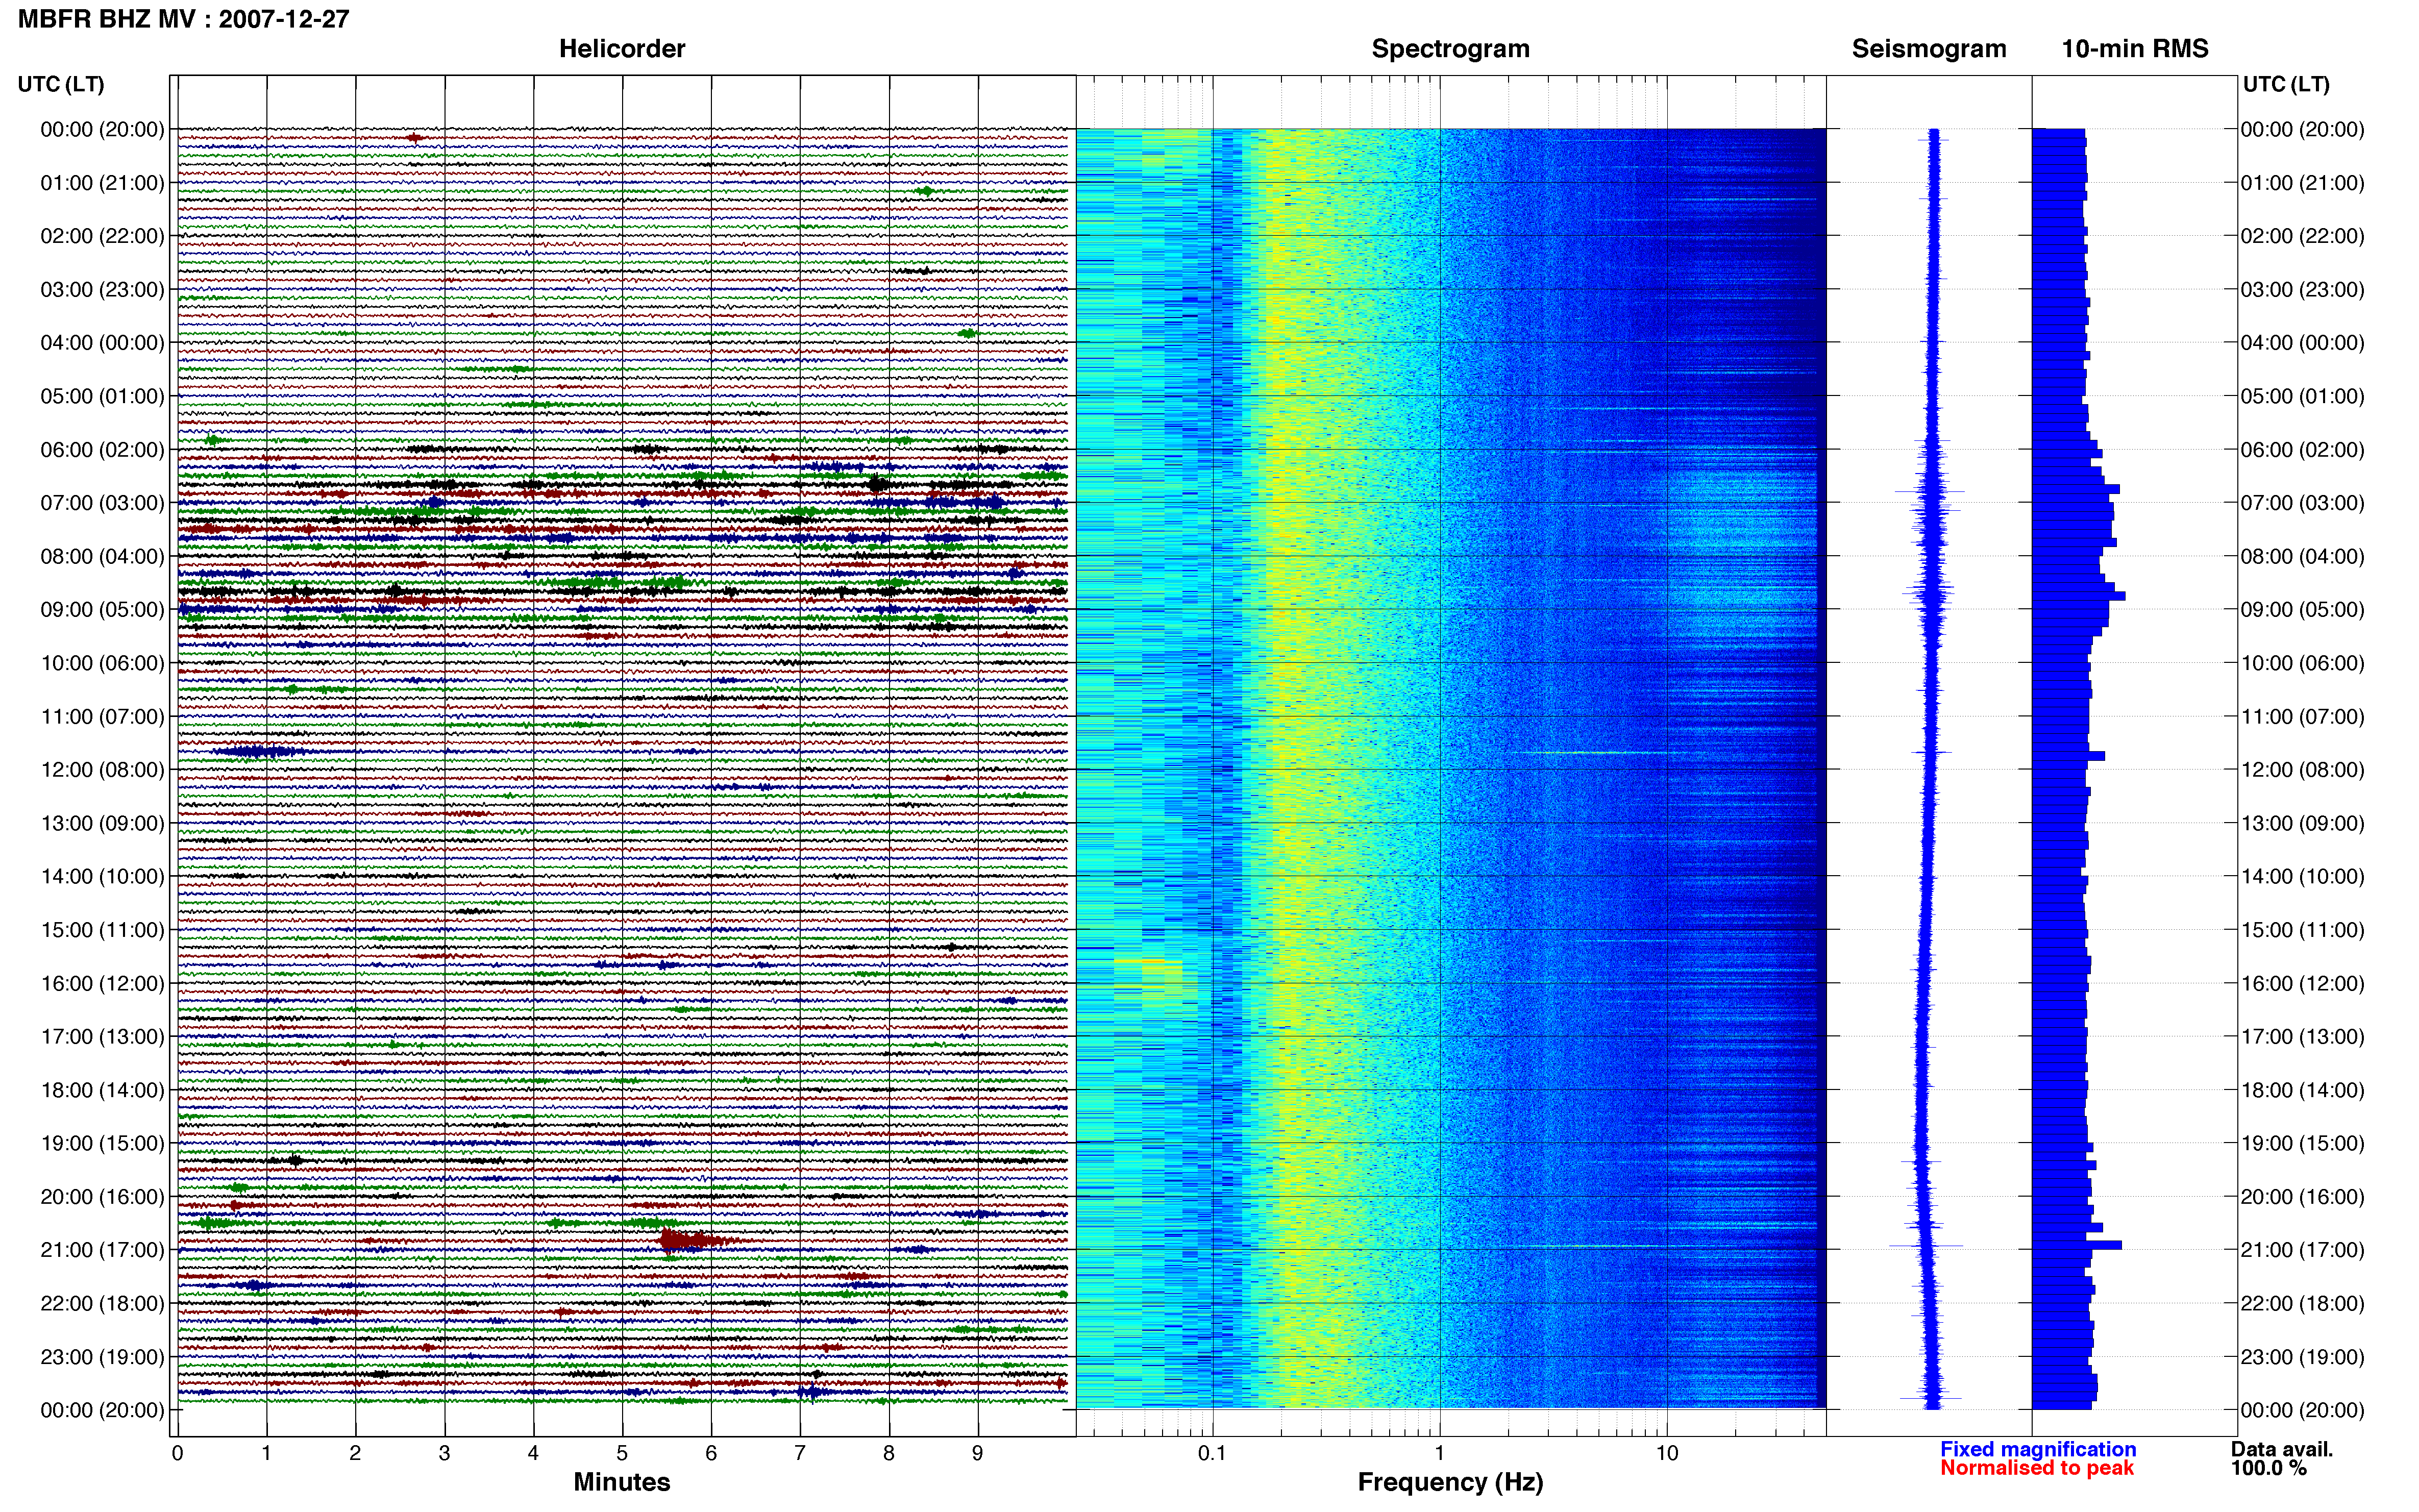
Task: Click "04:00 (00:00)" on the RMS panel's right axis
Action: pyautogui.click(x=2302, y=343)
